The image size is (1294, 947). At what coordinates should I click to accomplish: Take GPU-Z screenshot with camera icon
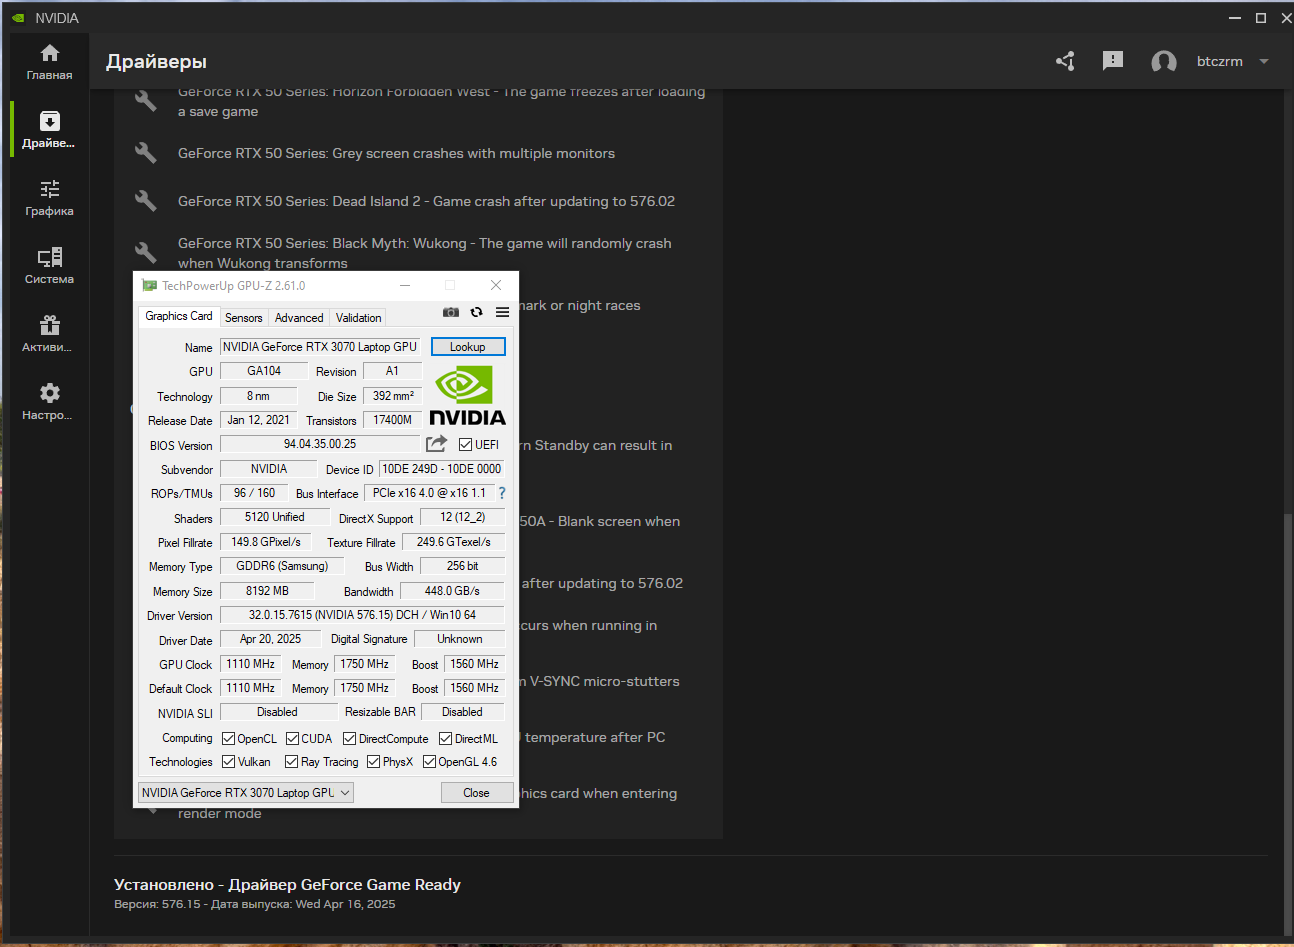451,312
